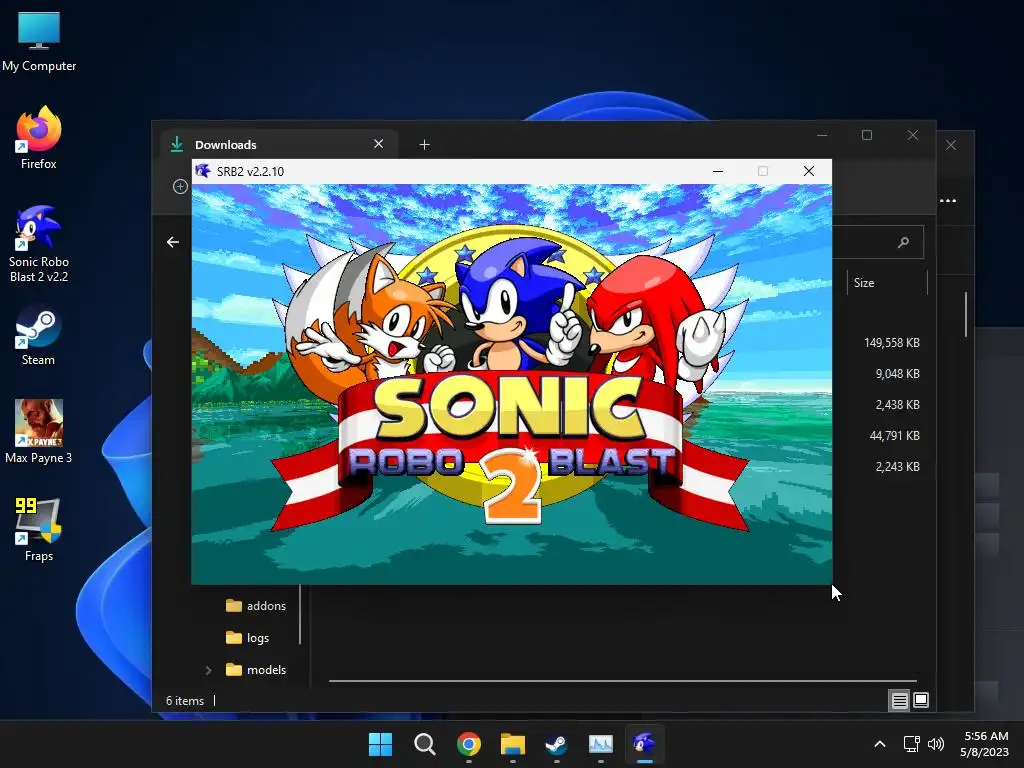Select the models folder in tree
The height and width of the screenshot is (768, 1024).
pyautogui.click(x=256, y=670)
